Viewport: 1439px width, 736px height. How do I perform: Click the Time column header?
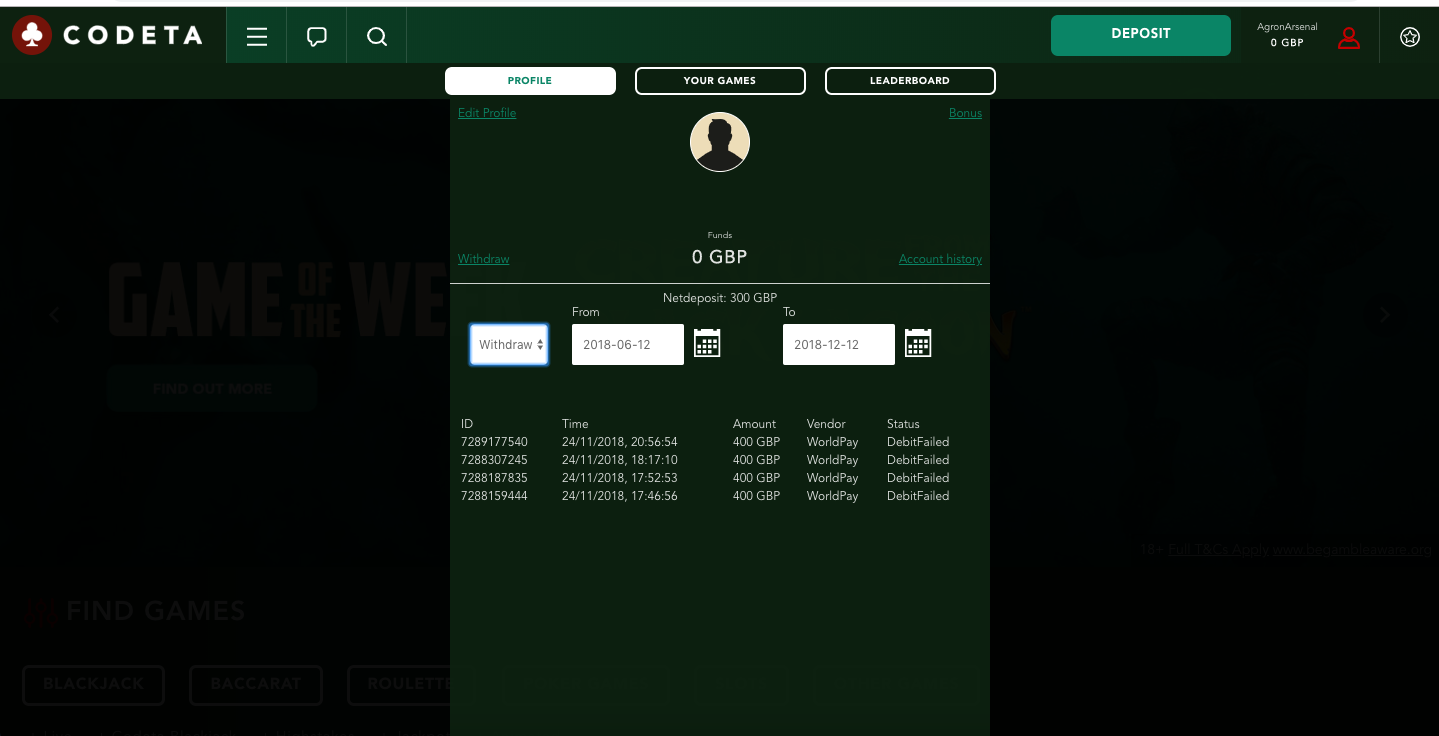tap(575, 424)
